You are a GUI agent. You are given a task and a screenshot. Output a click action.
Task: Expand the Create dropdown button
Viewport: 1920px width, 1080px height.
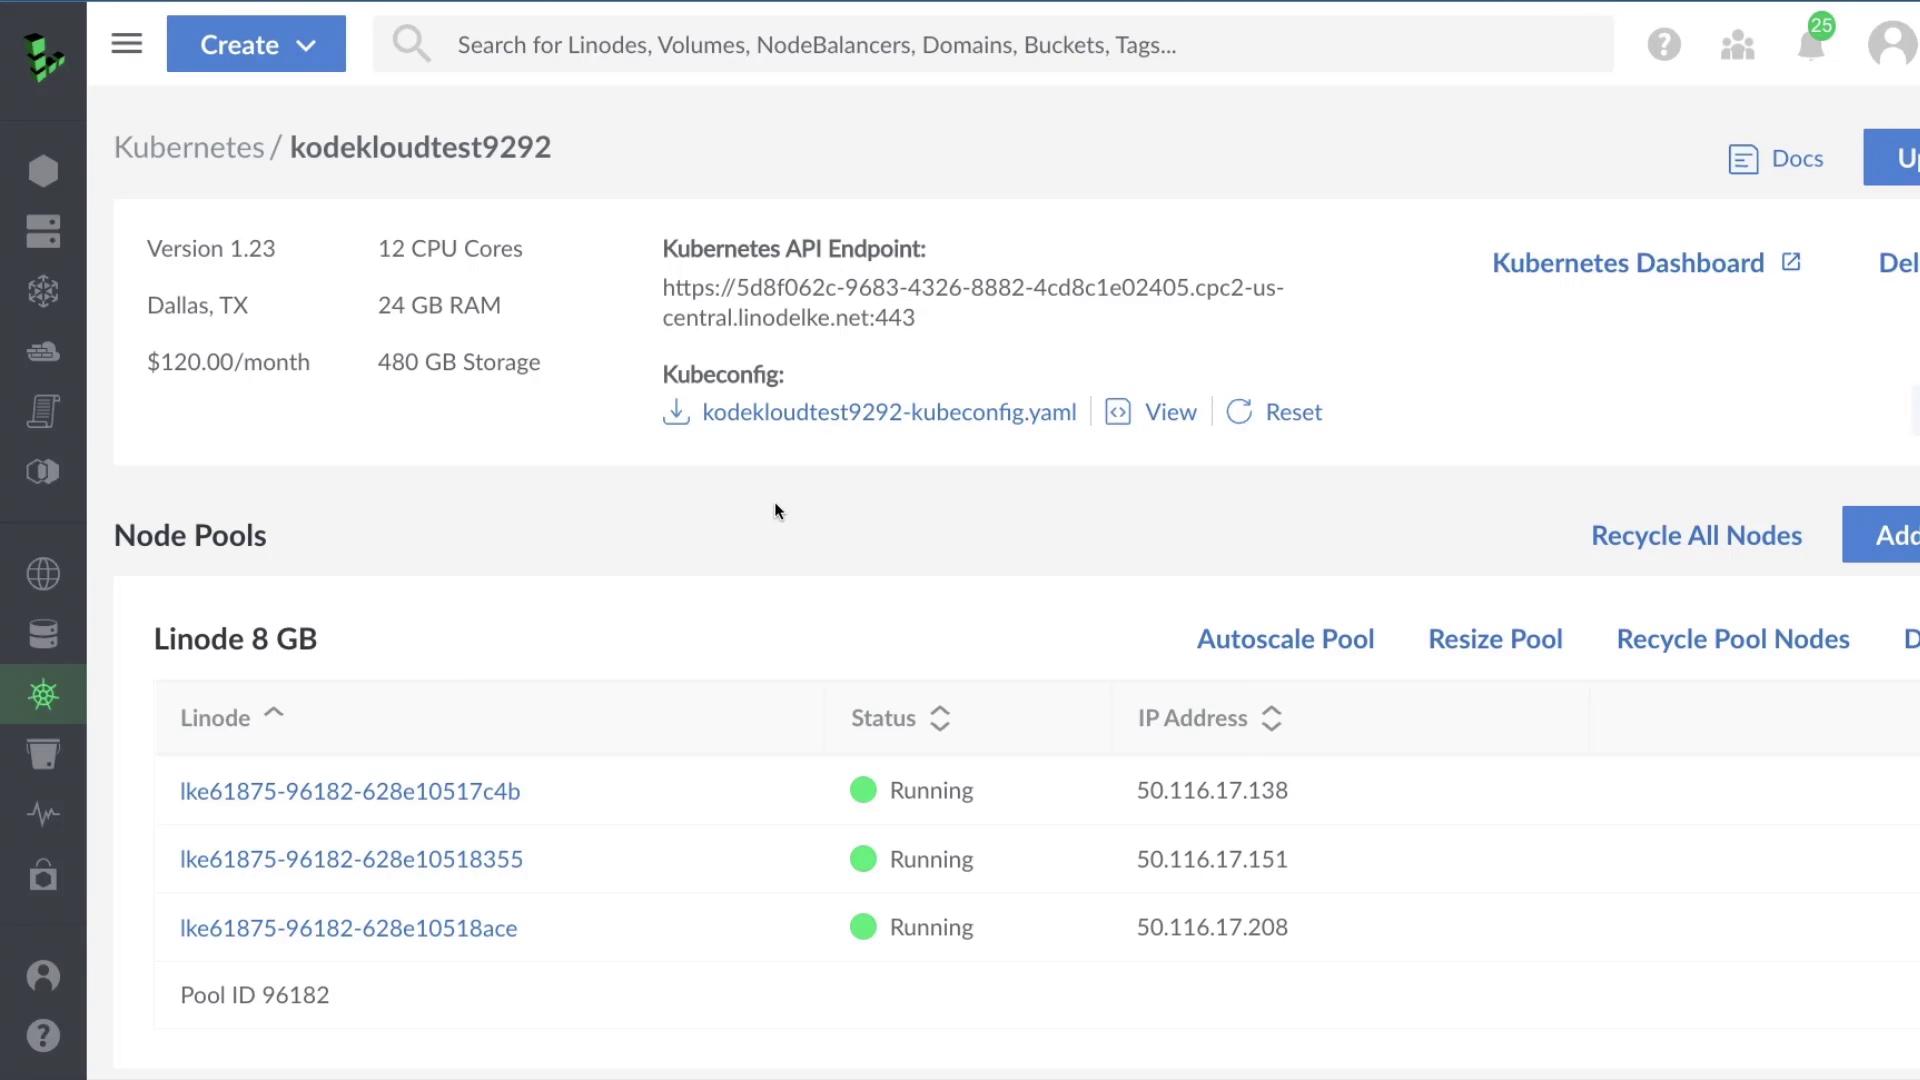pyautogui.click(x=256, y=44)
